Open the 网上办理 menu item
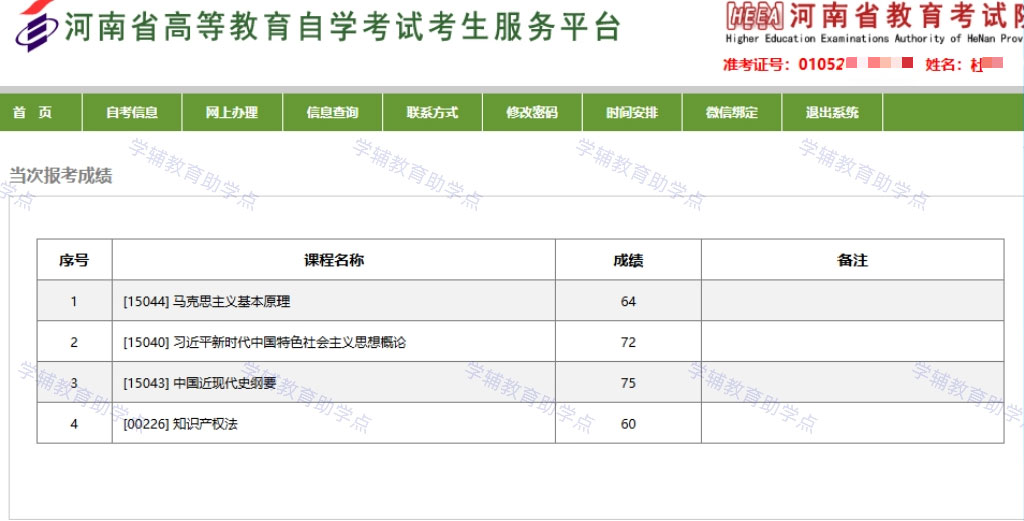Image resolution: width=1024 pixels, height=521 pixels. pos(232,112)
